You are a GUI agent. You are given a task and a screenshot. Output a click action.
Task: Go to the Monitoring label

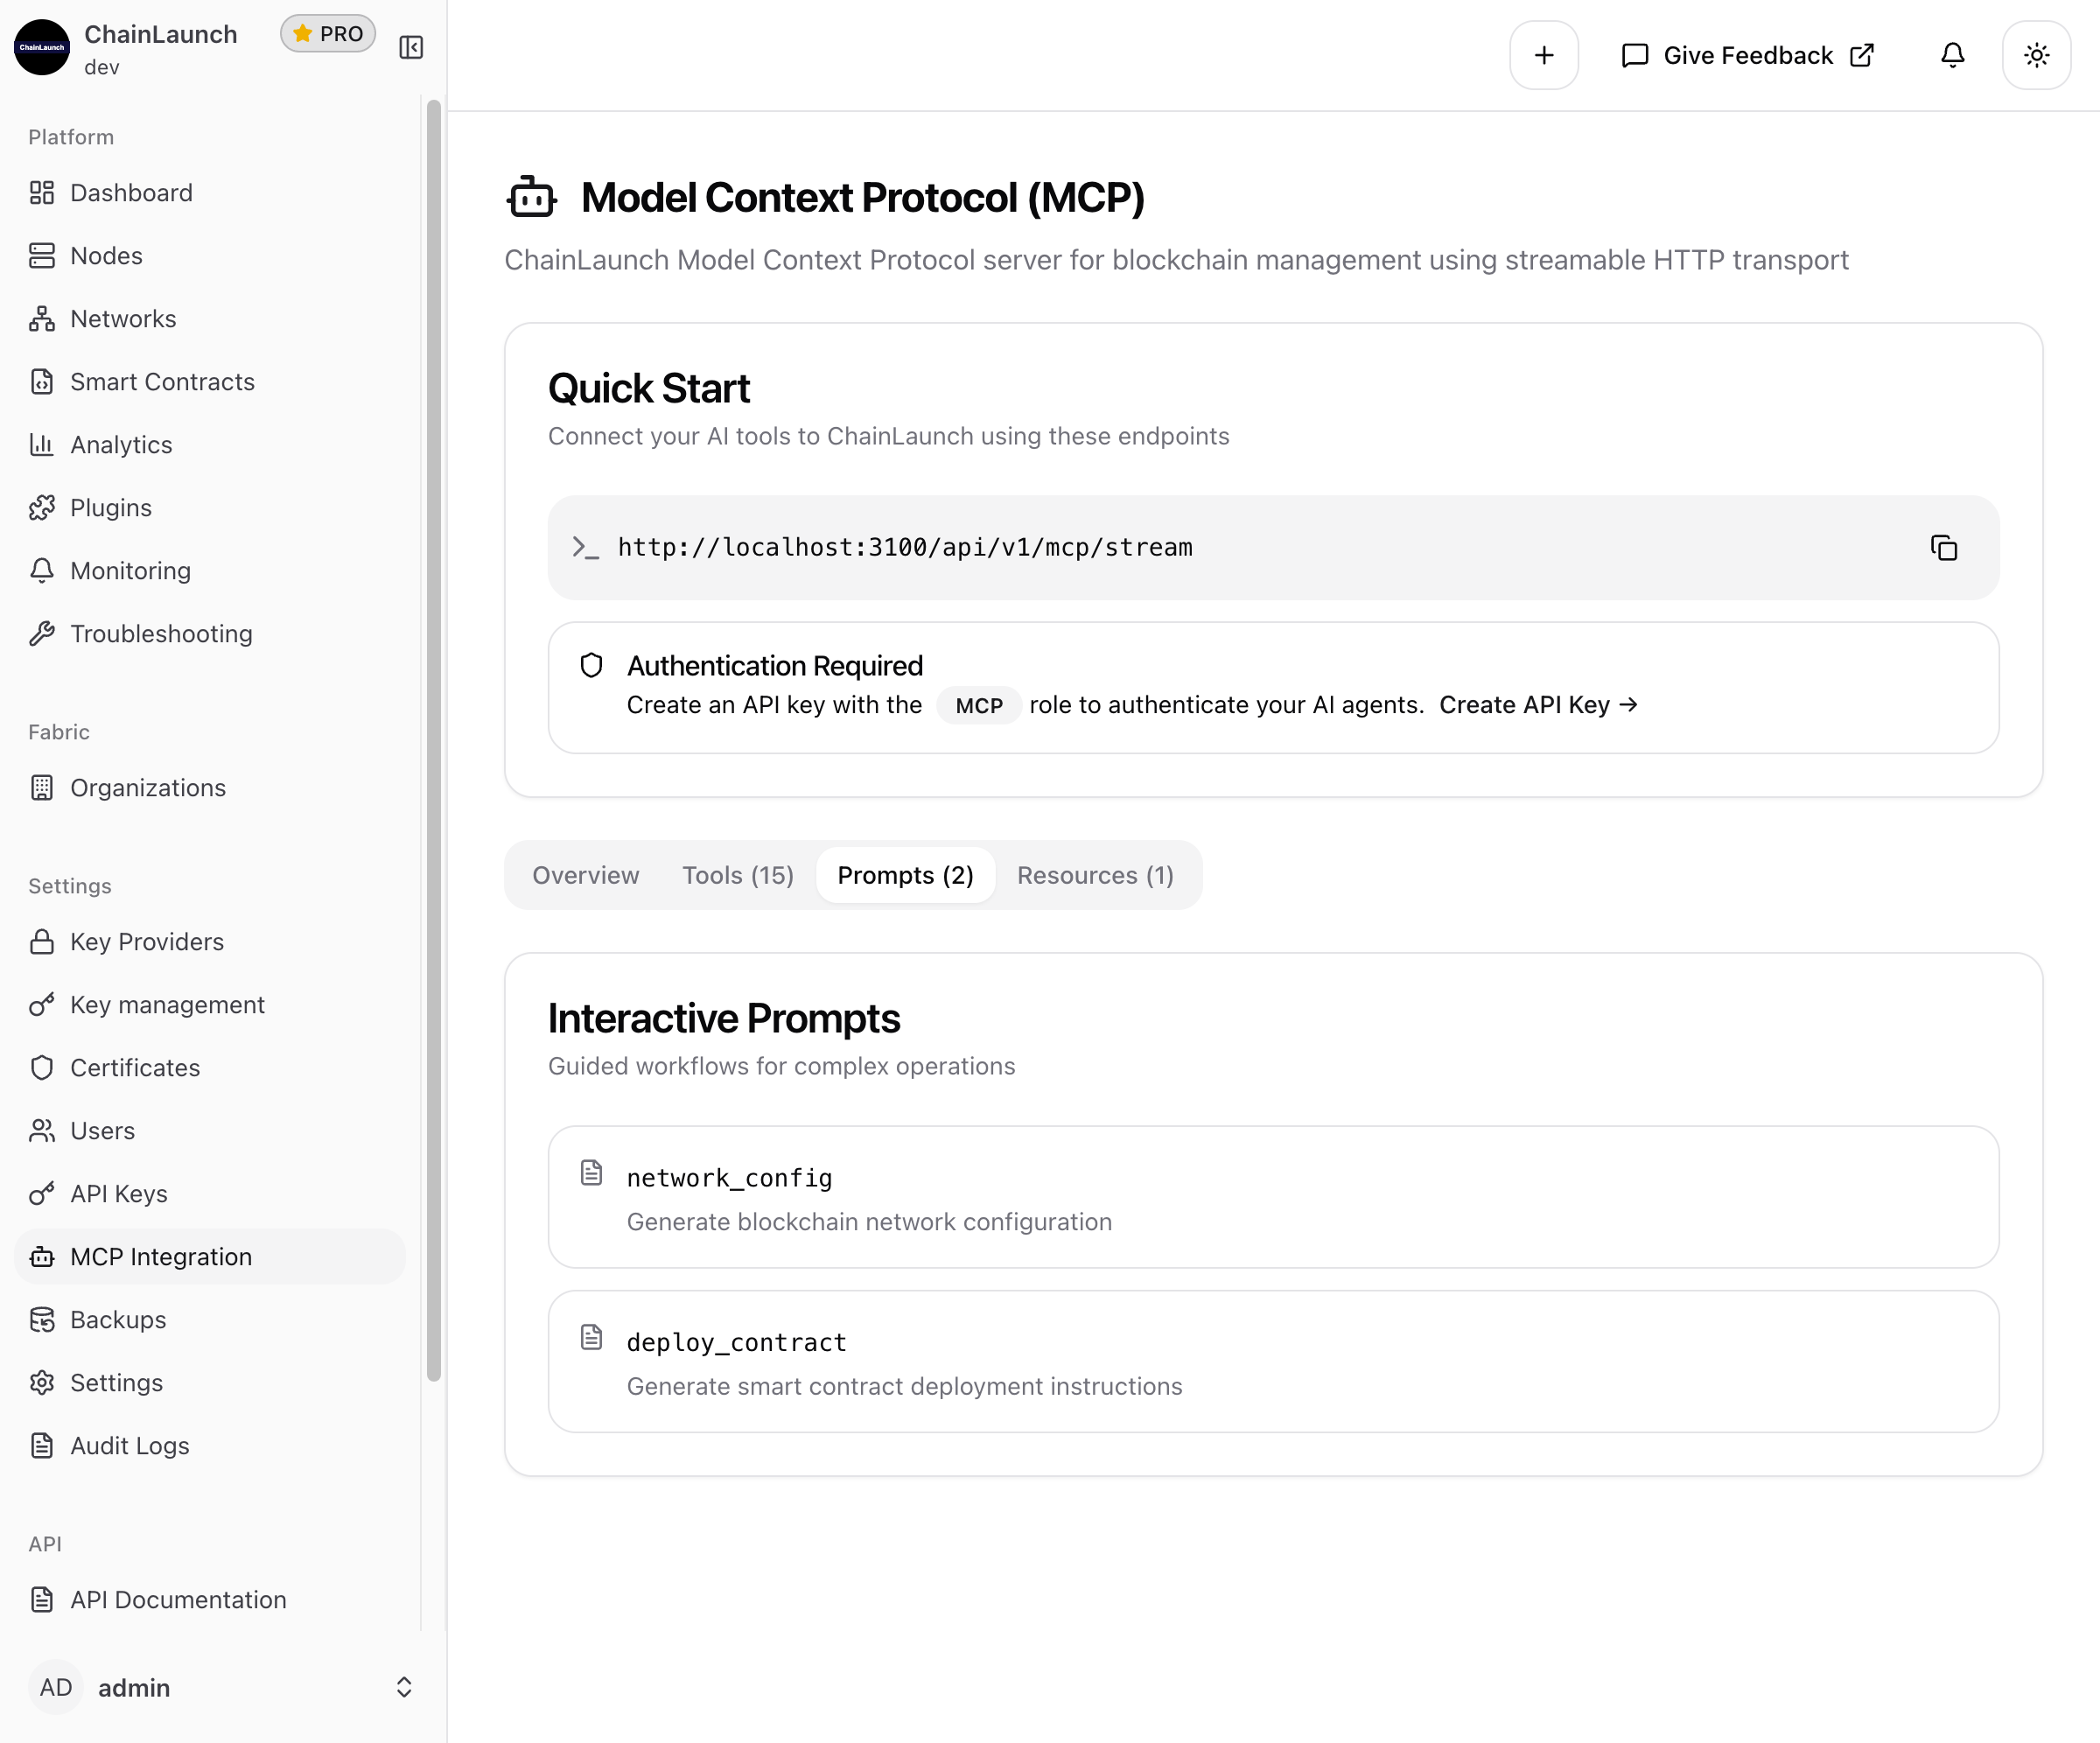(130, 571)
